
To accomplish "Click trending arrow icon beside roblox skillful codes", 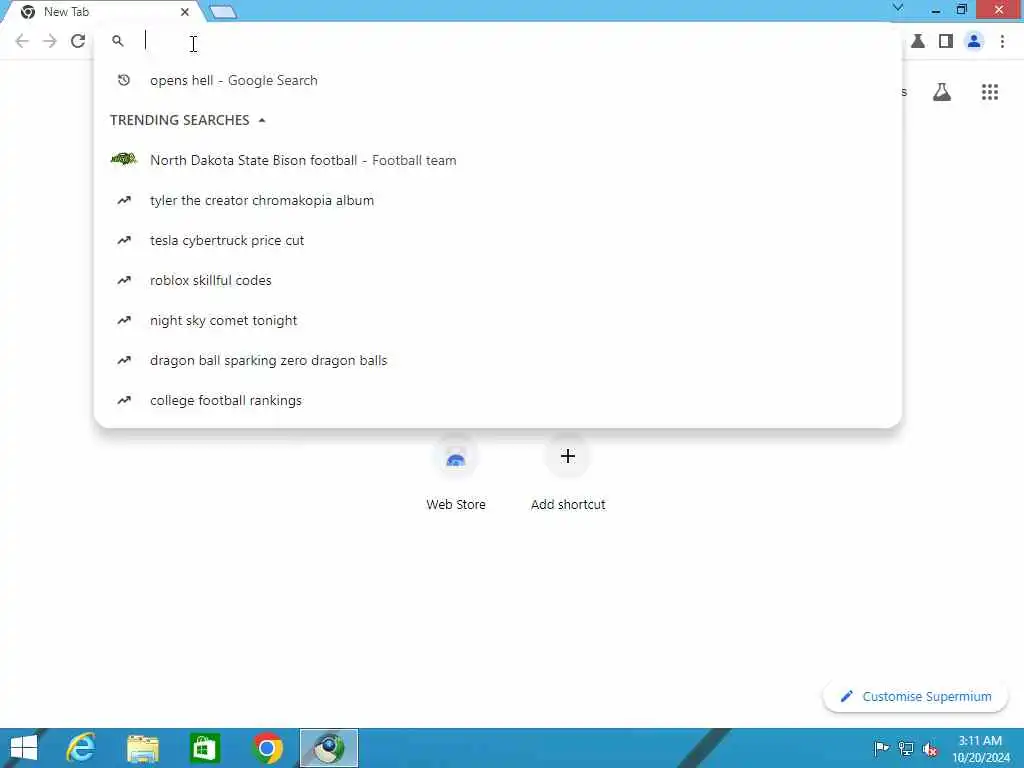I will pyautogui.click(x=123, y=280).
